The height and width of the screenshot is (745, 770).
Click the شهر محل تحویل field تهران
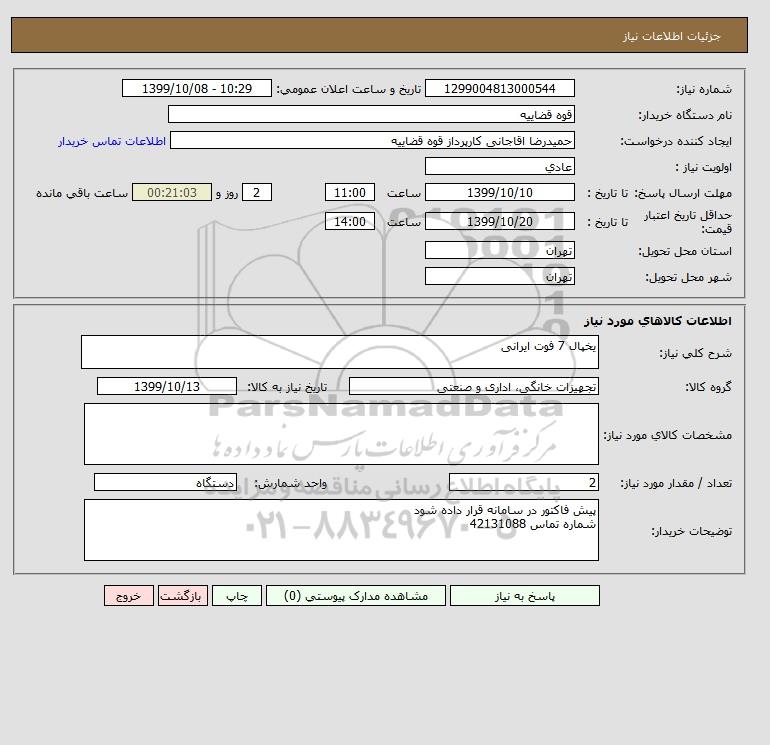[499, 276]
